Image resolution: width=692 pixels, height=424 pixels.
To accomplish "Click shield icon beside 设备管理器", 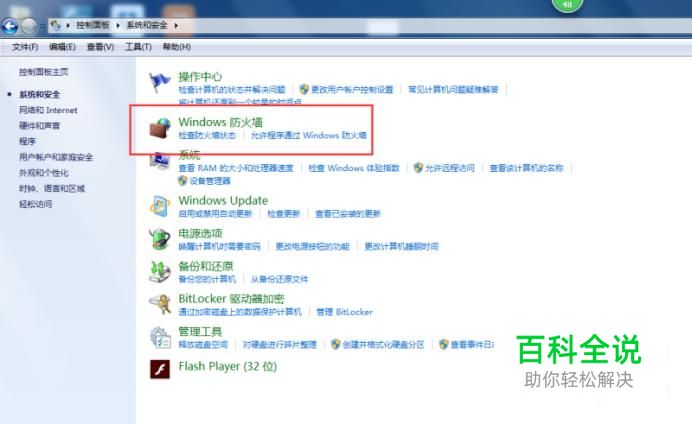I will pos(182,180).
